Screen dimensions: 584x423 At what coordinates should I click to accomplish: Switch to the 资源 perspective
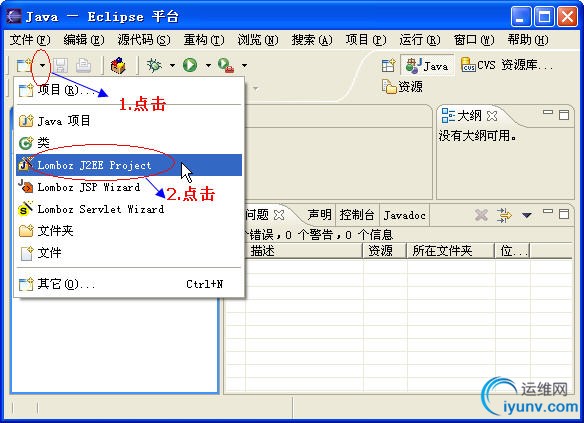tap(402, 87)
